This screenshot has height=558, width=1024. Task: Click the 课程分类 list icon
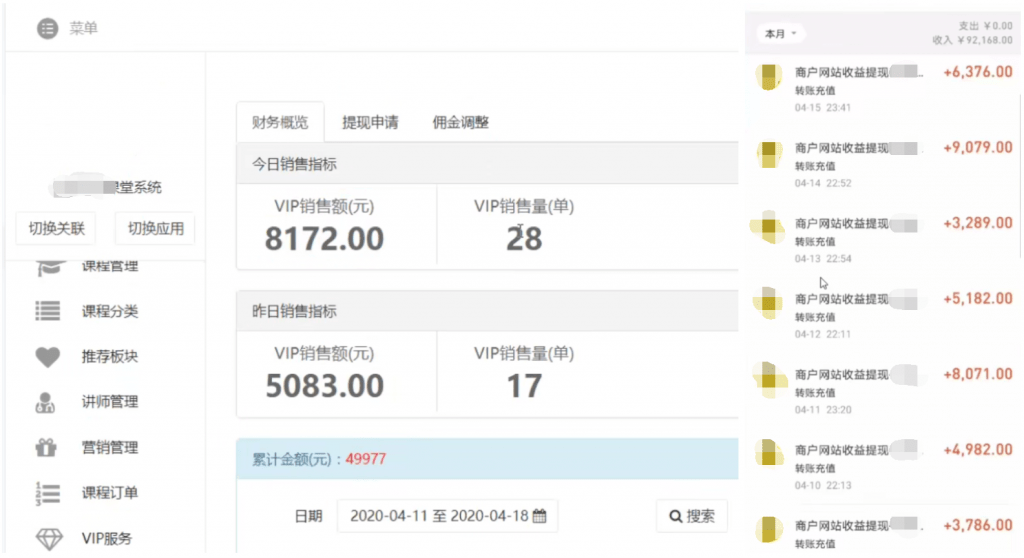click(x=48, y=311)
